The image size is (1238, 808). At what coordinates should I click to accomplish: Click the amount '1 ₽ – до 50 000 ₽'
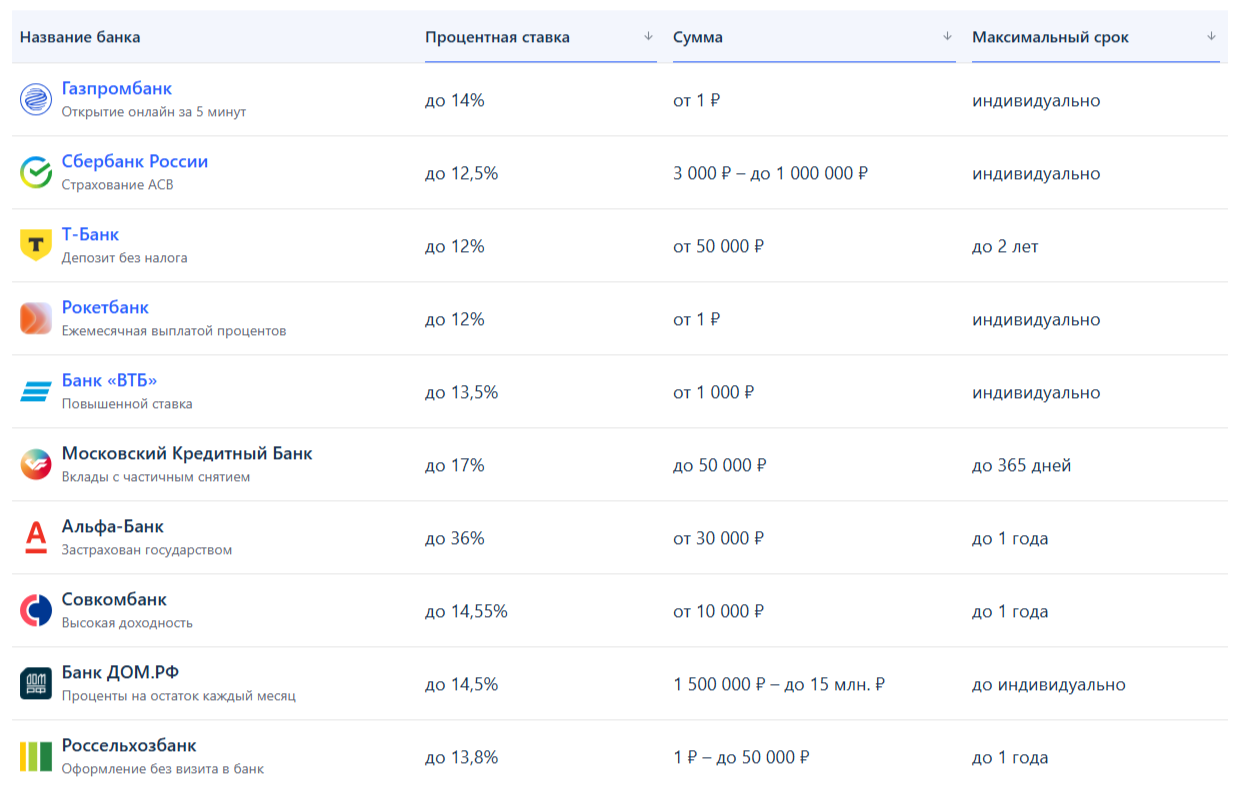tap(741, 757)
